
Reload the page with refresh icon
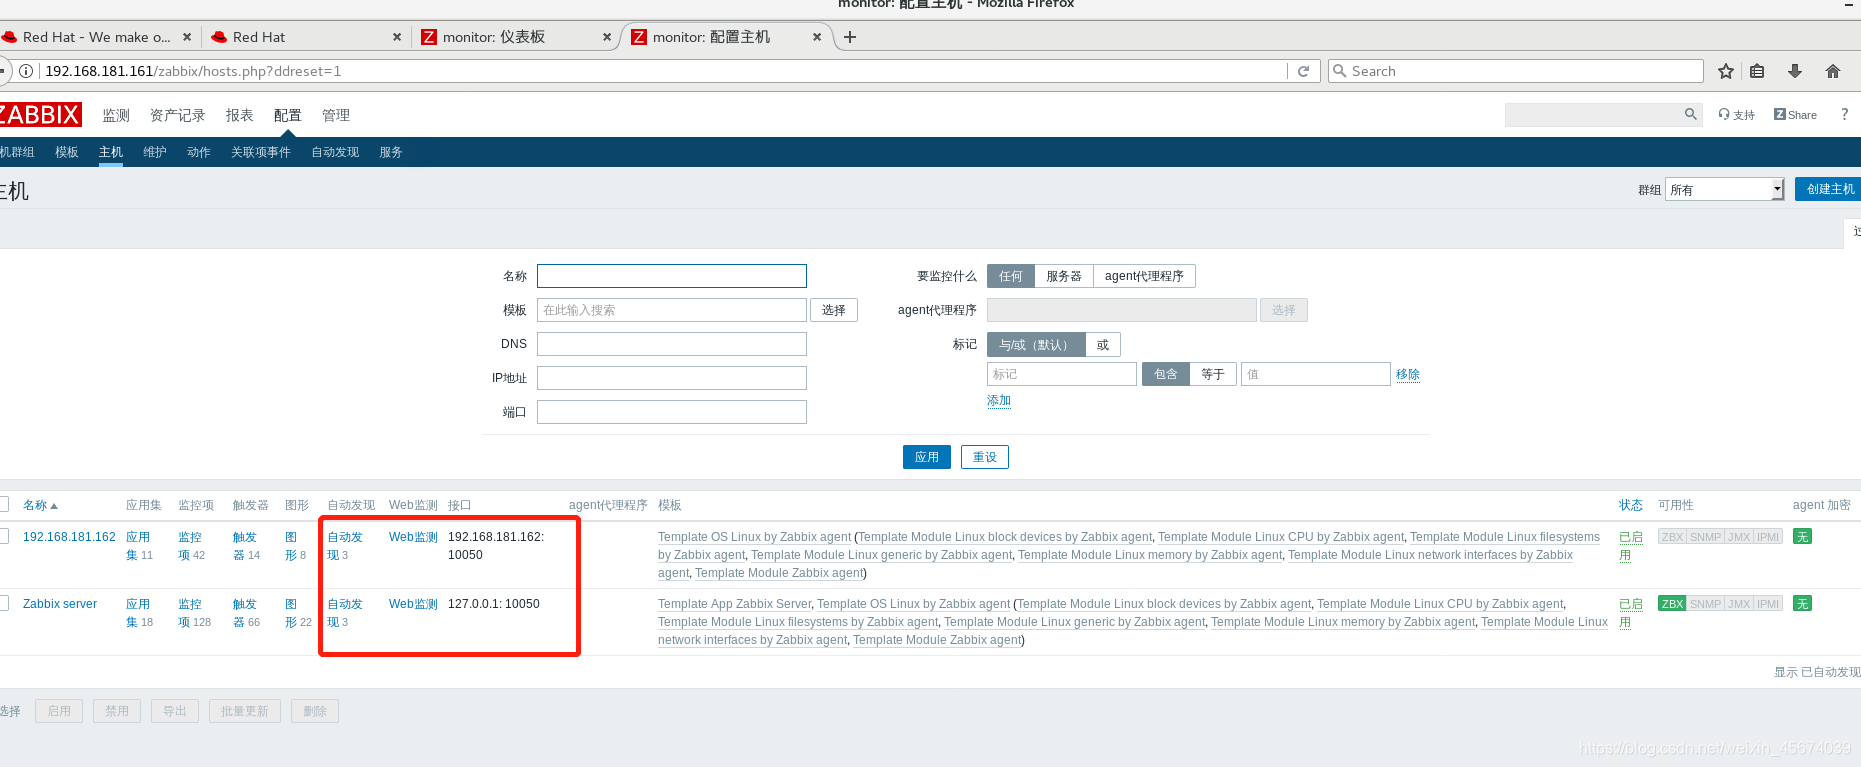click(1303, 71)
